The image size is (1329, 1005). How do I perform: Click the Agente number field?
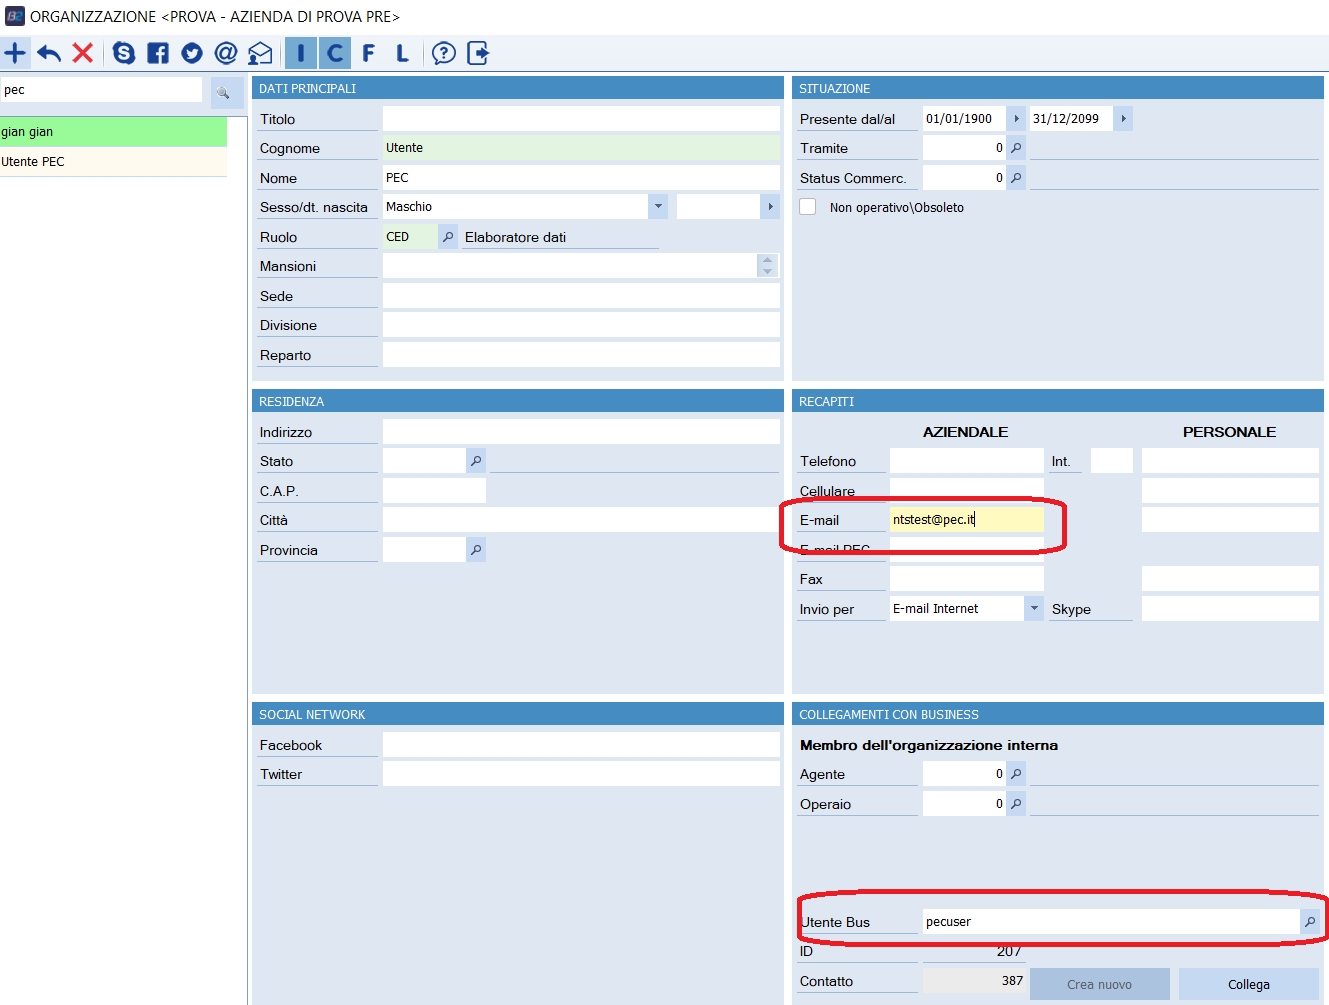point(964,774)
